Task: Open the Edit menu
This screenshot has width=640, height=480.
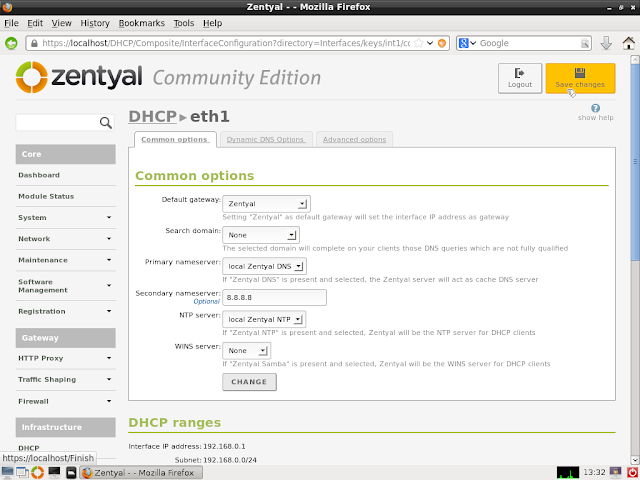Action: [x=35, y=23]
